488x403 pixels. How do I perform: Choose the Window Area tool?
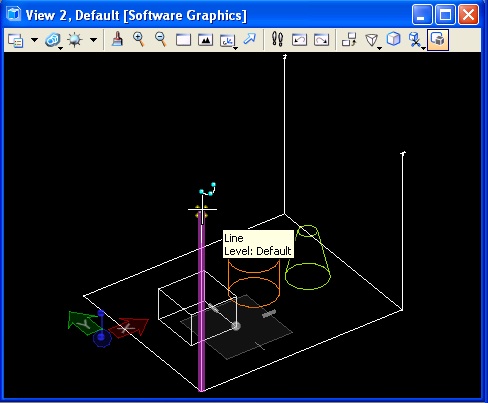(183, 40)
